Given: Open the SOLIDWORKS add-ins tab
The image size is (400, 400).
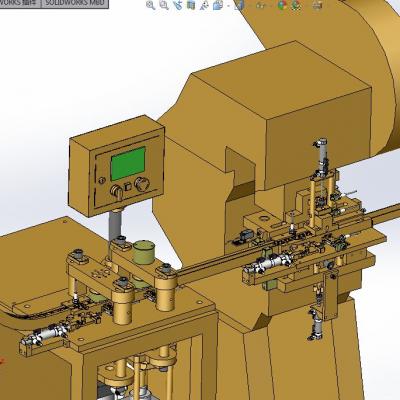Looking at the screenshot, I should pos(20,3).
